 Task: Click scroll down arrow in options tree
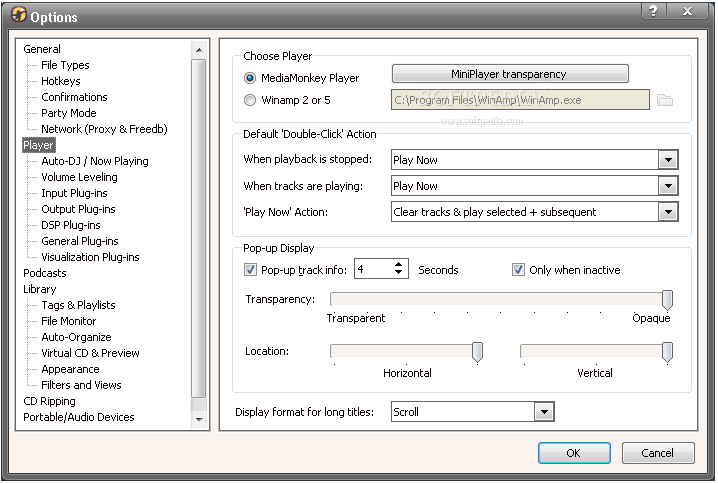tap(199, 419)
